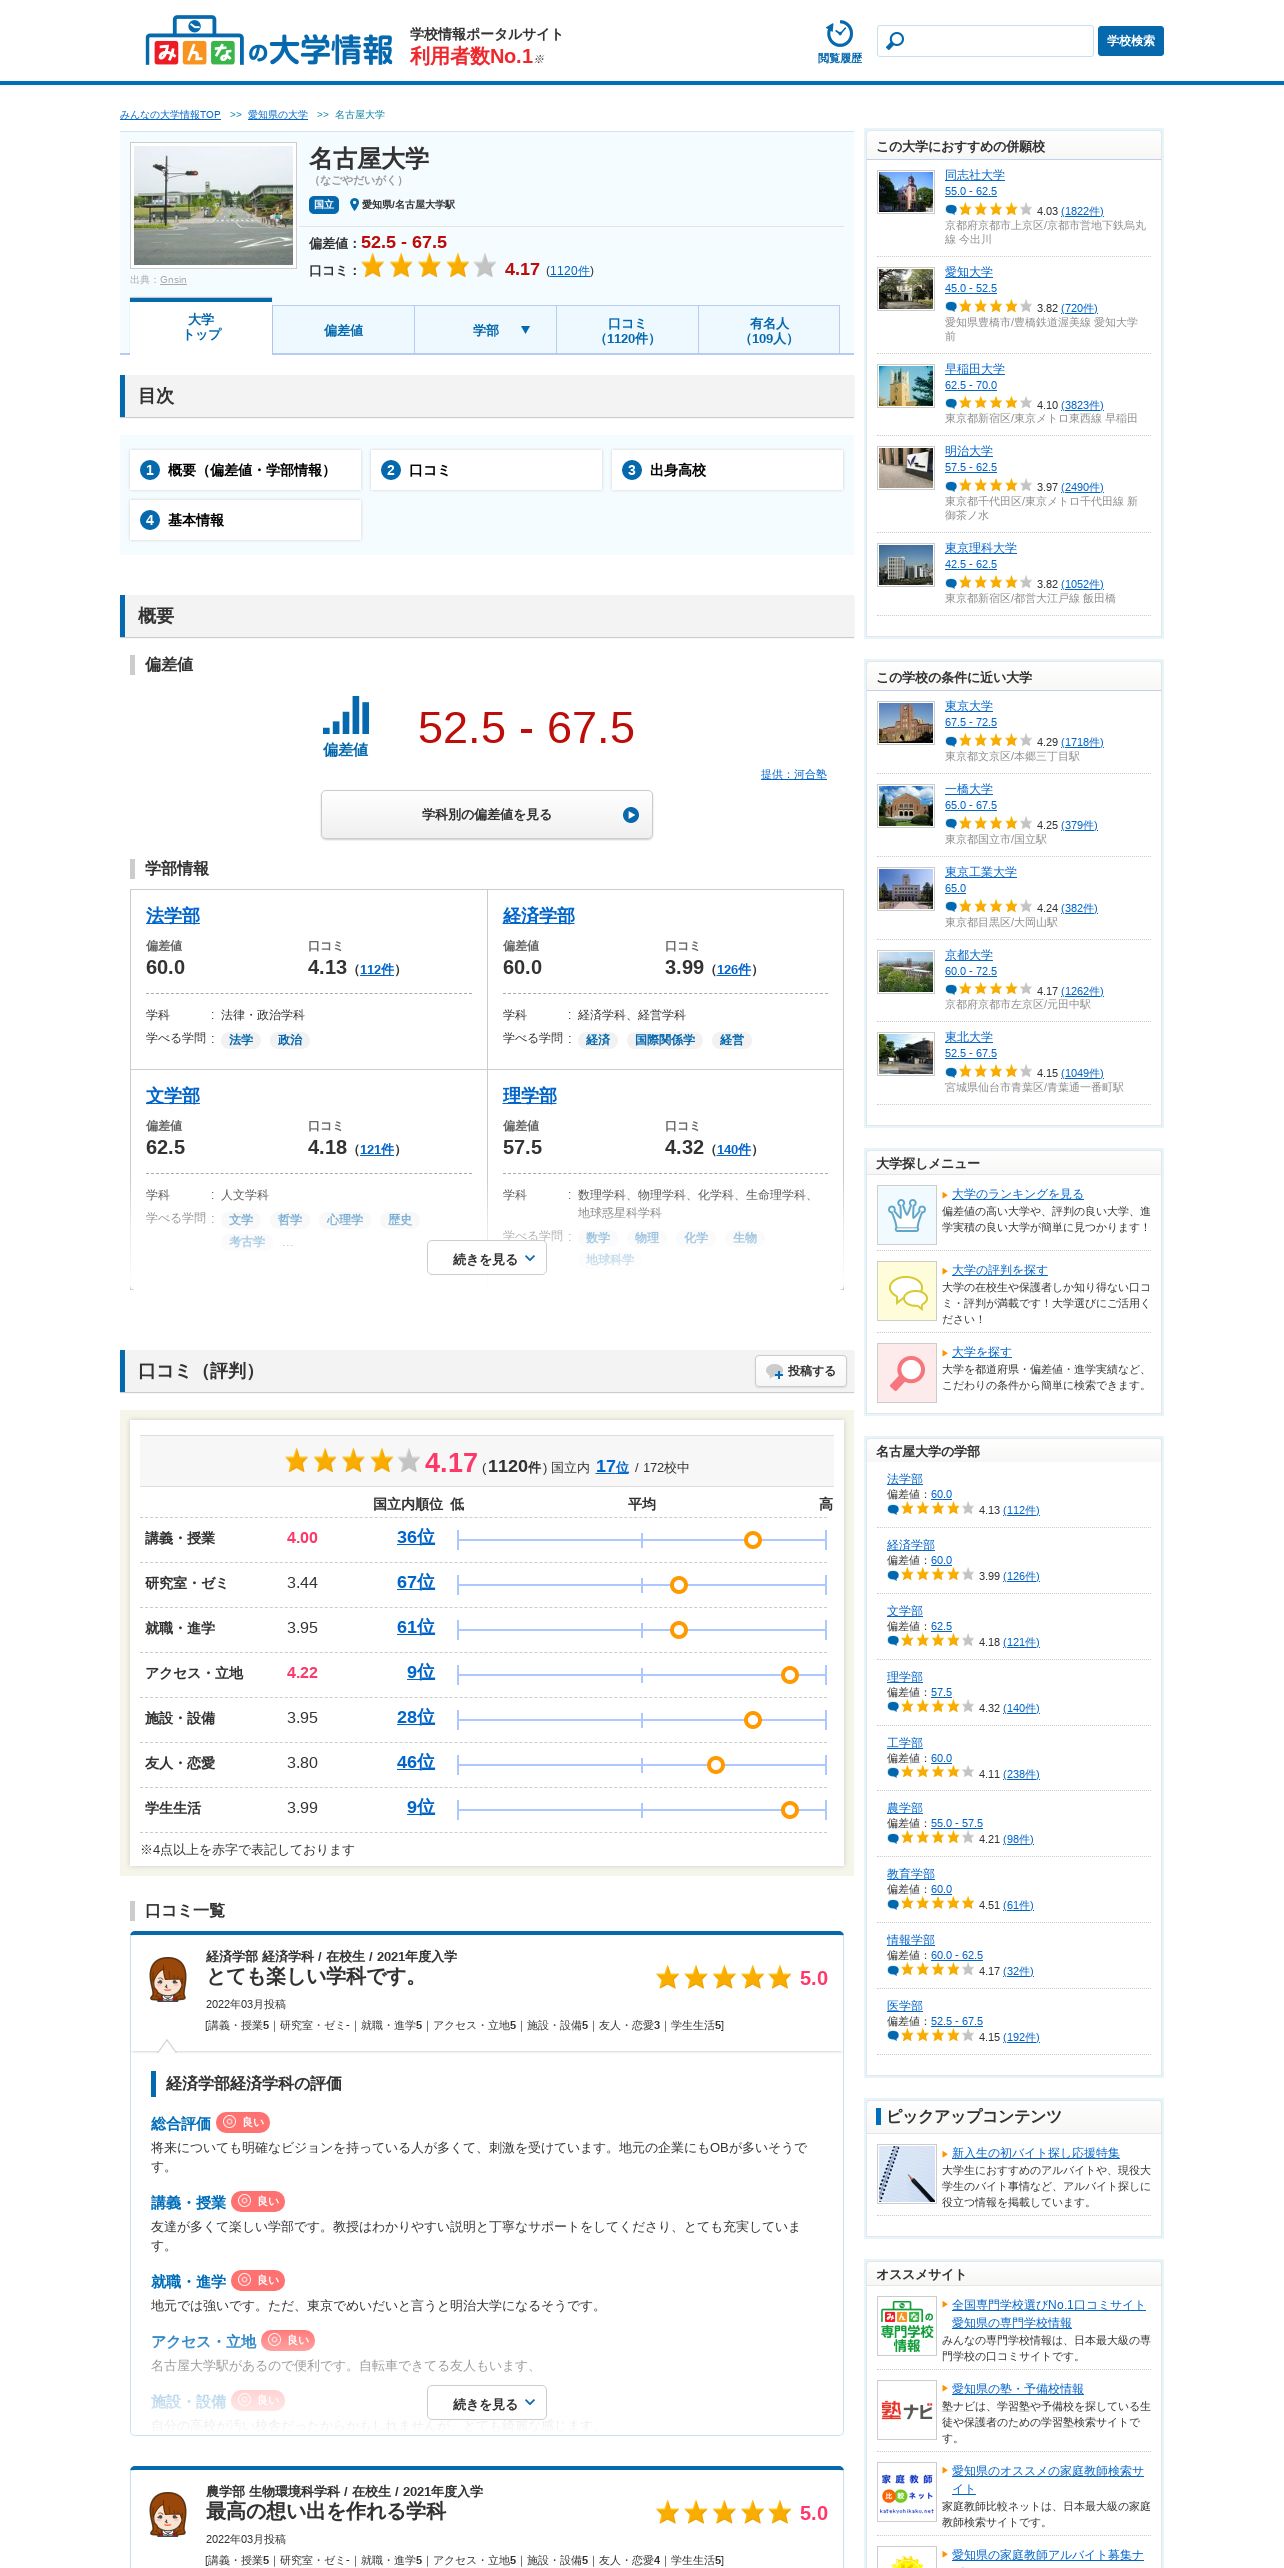Open the 閲覧履歴 history icon
The width and height of the screenshot is (1284, 2568).
[x=839, y=42]
